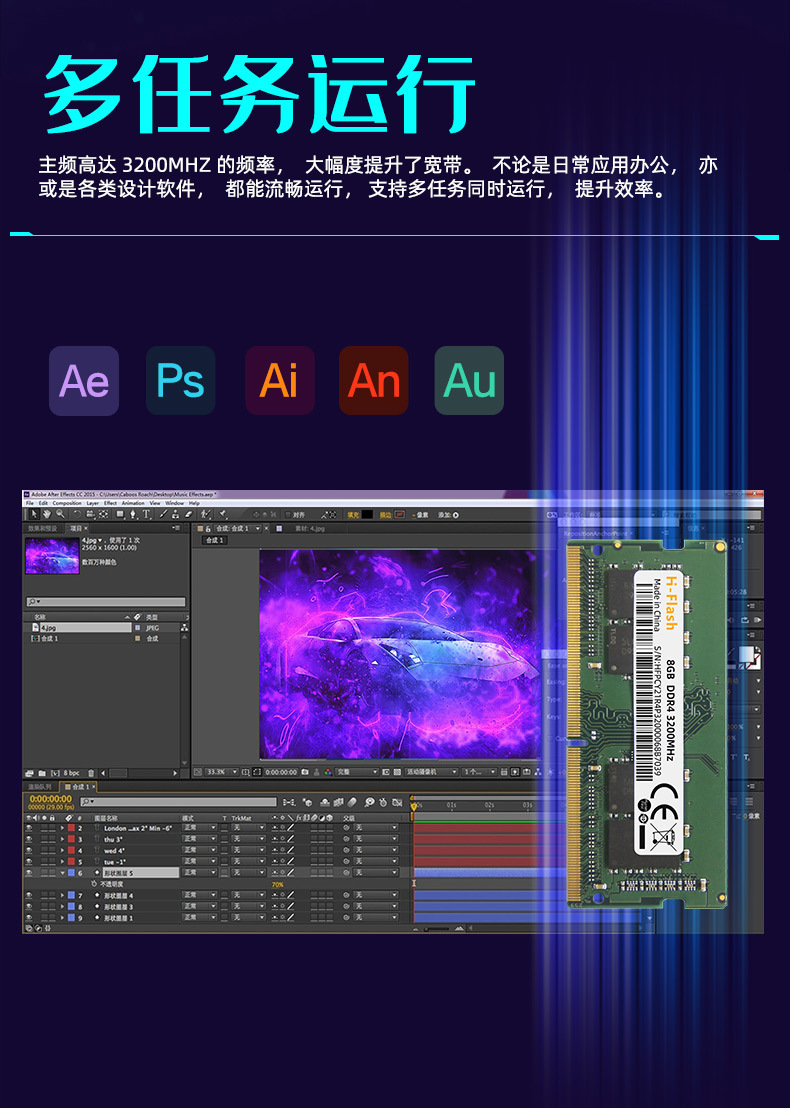Click the 0:00:00:00 timeline timecode
The height and width of the screenshot is (1108, 790).
click(x=51, y=798)
